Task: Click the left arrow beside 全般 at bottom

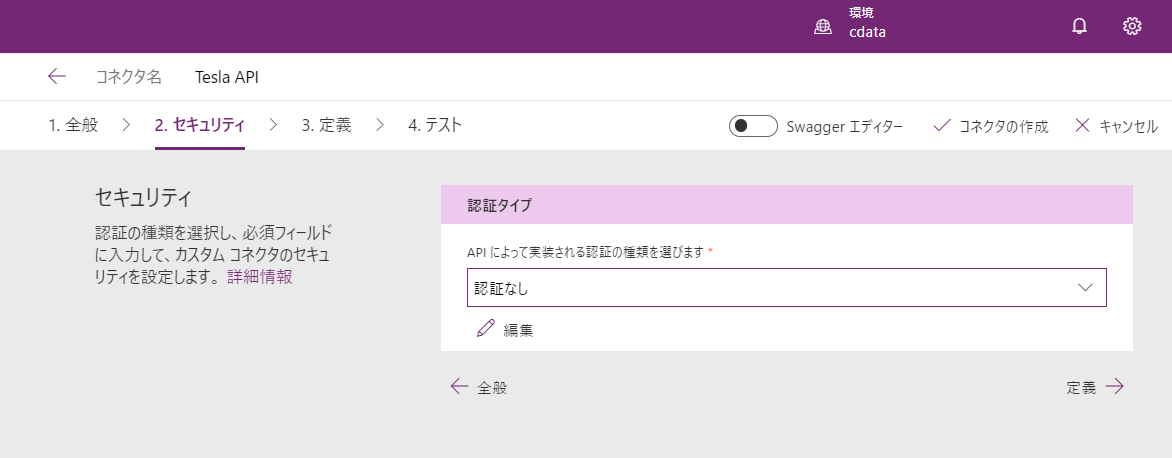Action: pos(460,386)
